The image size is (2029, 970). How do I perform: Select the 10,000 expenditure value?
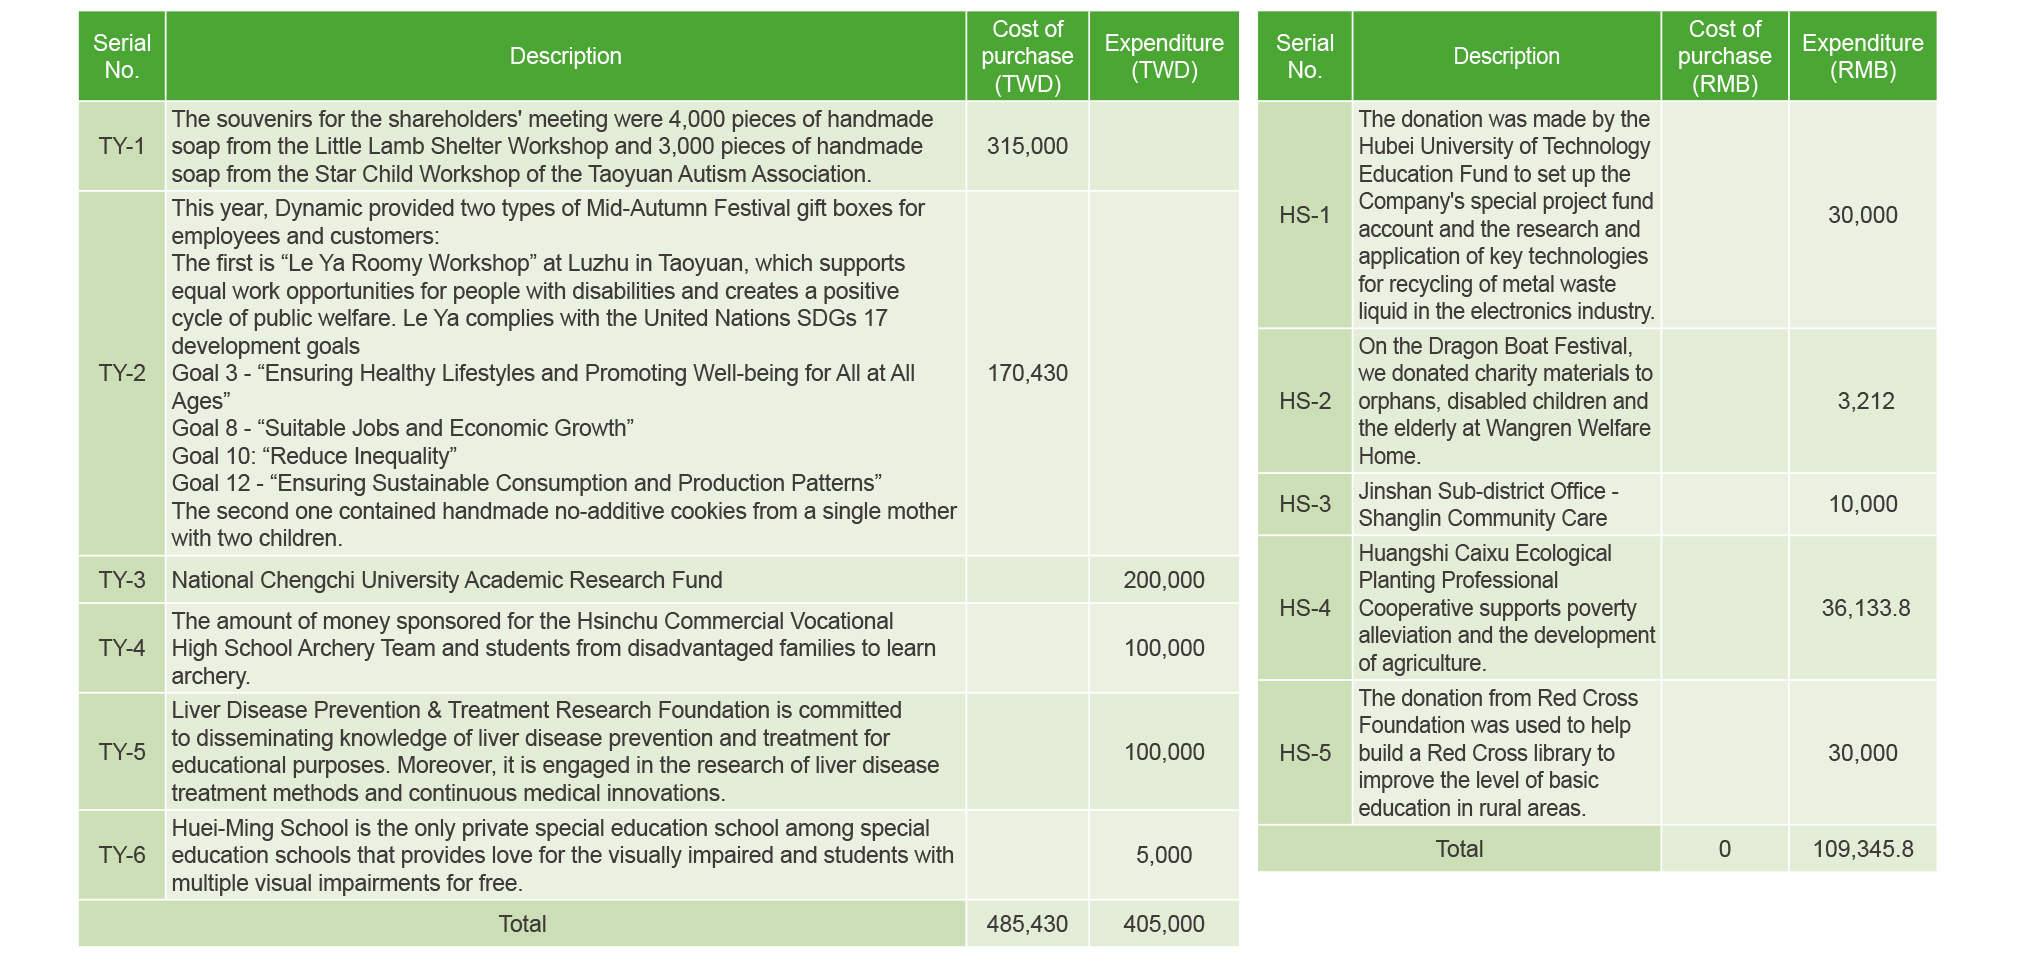pos(1863,504)
